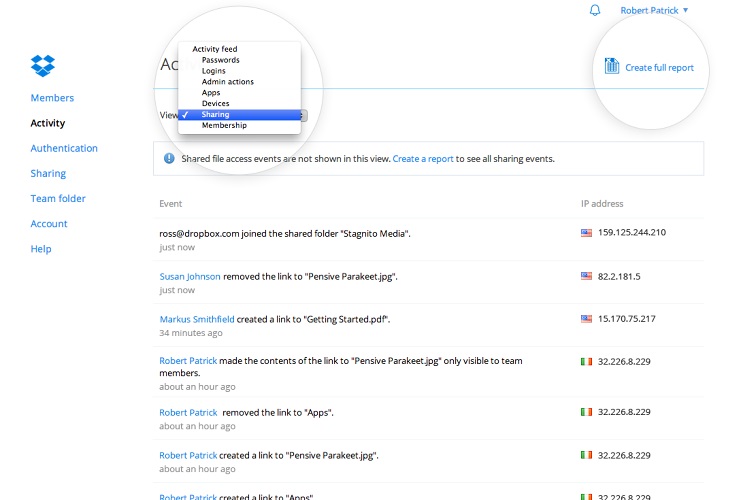This screenshot has height=500, width=741.
Task: Click US flag next to 15.170.75.217
Action: point(587,319)
